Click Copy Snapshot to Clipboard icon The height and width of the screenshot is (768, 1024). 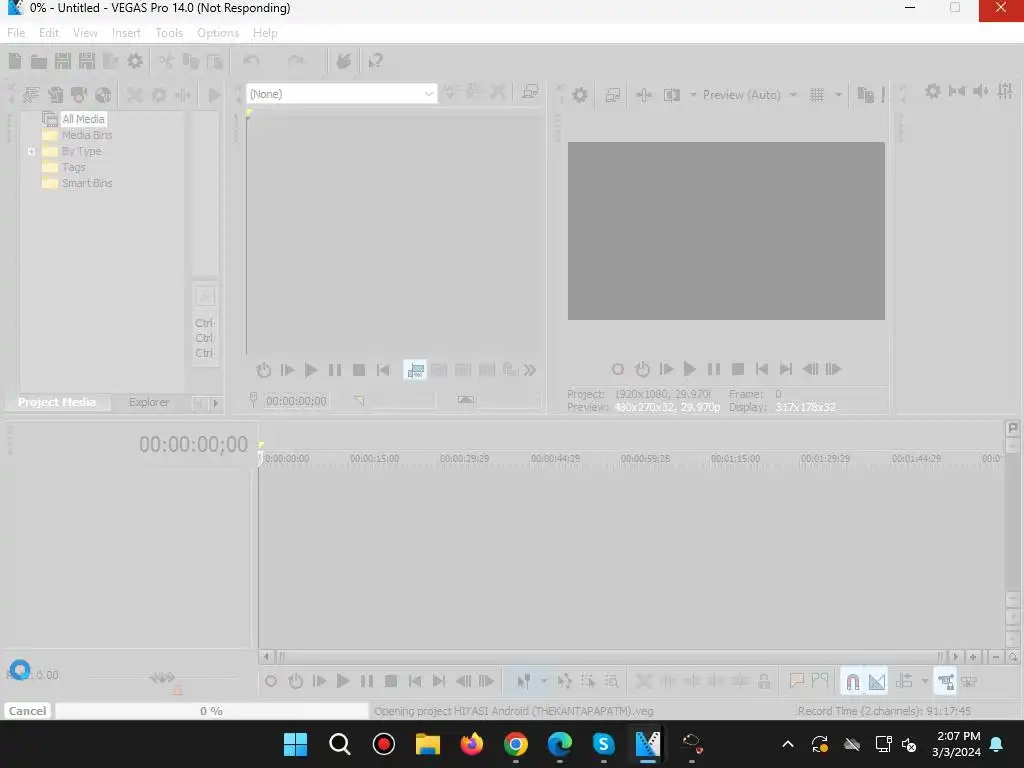pos(865,95)
